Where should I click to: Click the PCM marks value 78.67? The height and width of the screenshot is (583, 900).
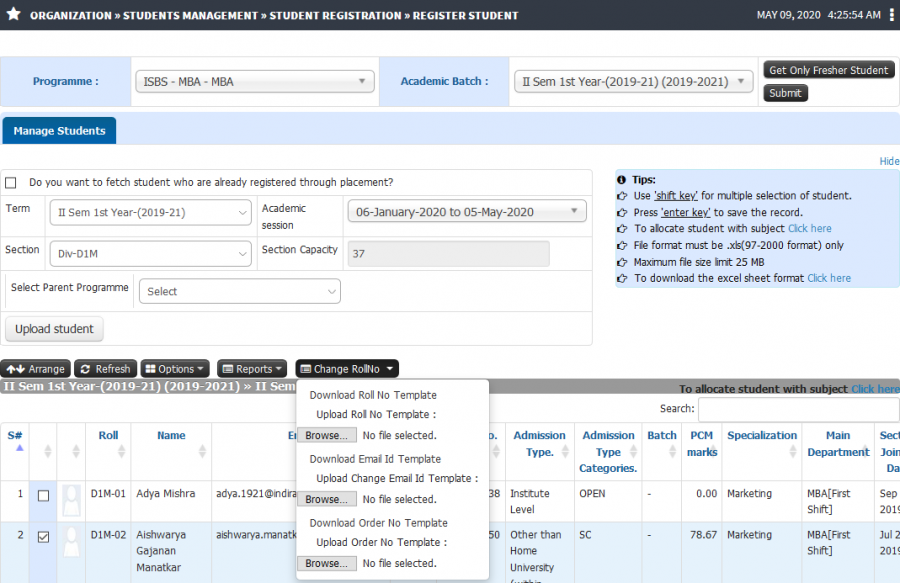coord(703,535)
